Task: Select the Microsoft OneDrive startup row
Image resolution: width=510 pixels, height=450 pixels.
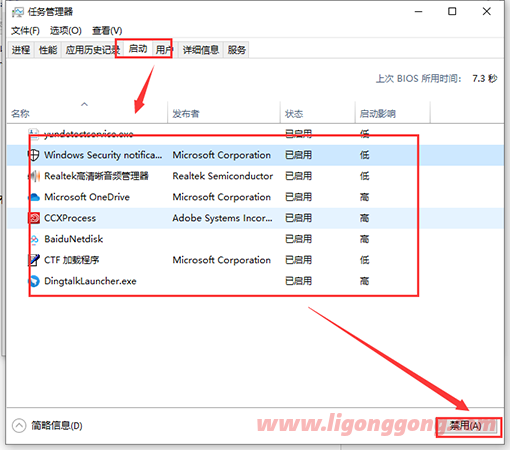Action: tap(255, 197)
